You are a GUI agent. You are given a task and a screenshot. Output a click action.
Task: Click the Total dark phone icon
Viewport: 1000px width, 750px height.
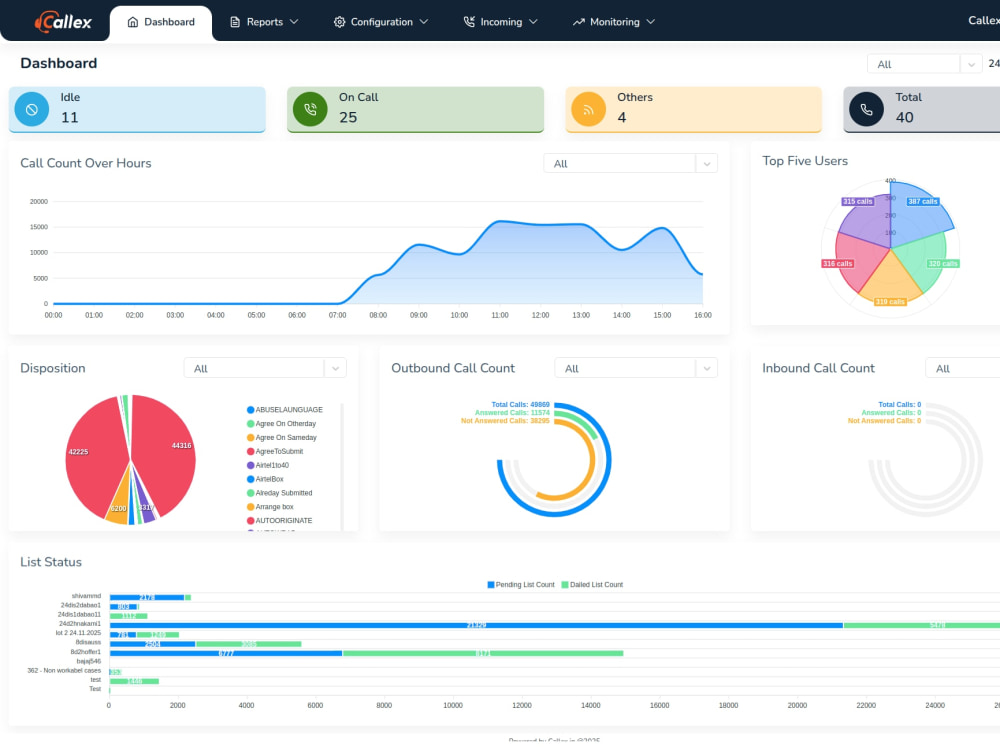[866, 109]
